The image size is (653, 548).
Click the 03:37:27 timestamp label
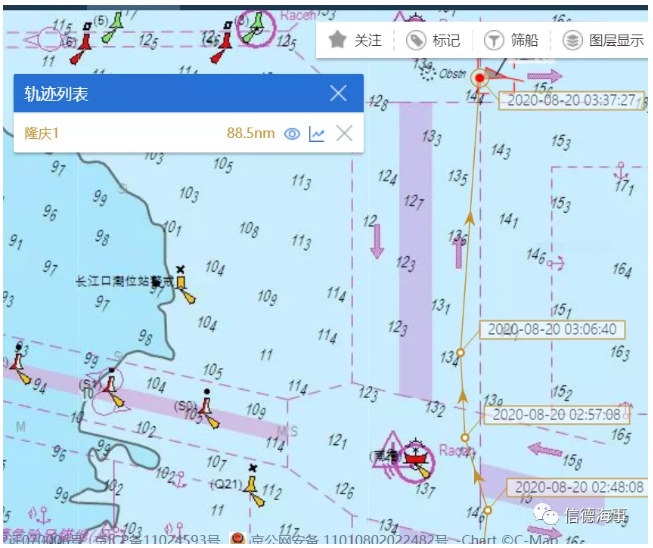[x=571, y=101]
